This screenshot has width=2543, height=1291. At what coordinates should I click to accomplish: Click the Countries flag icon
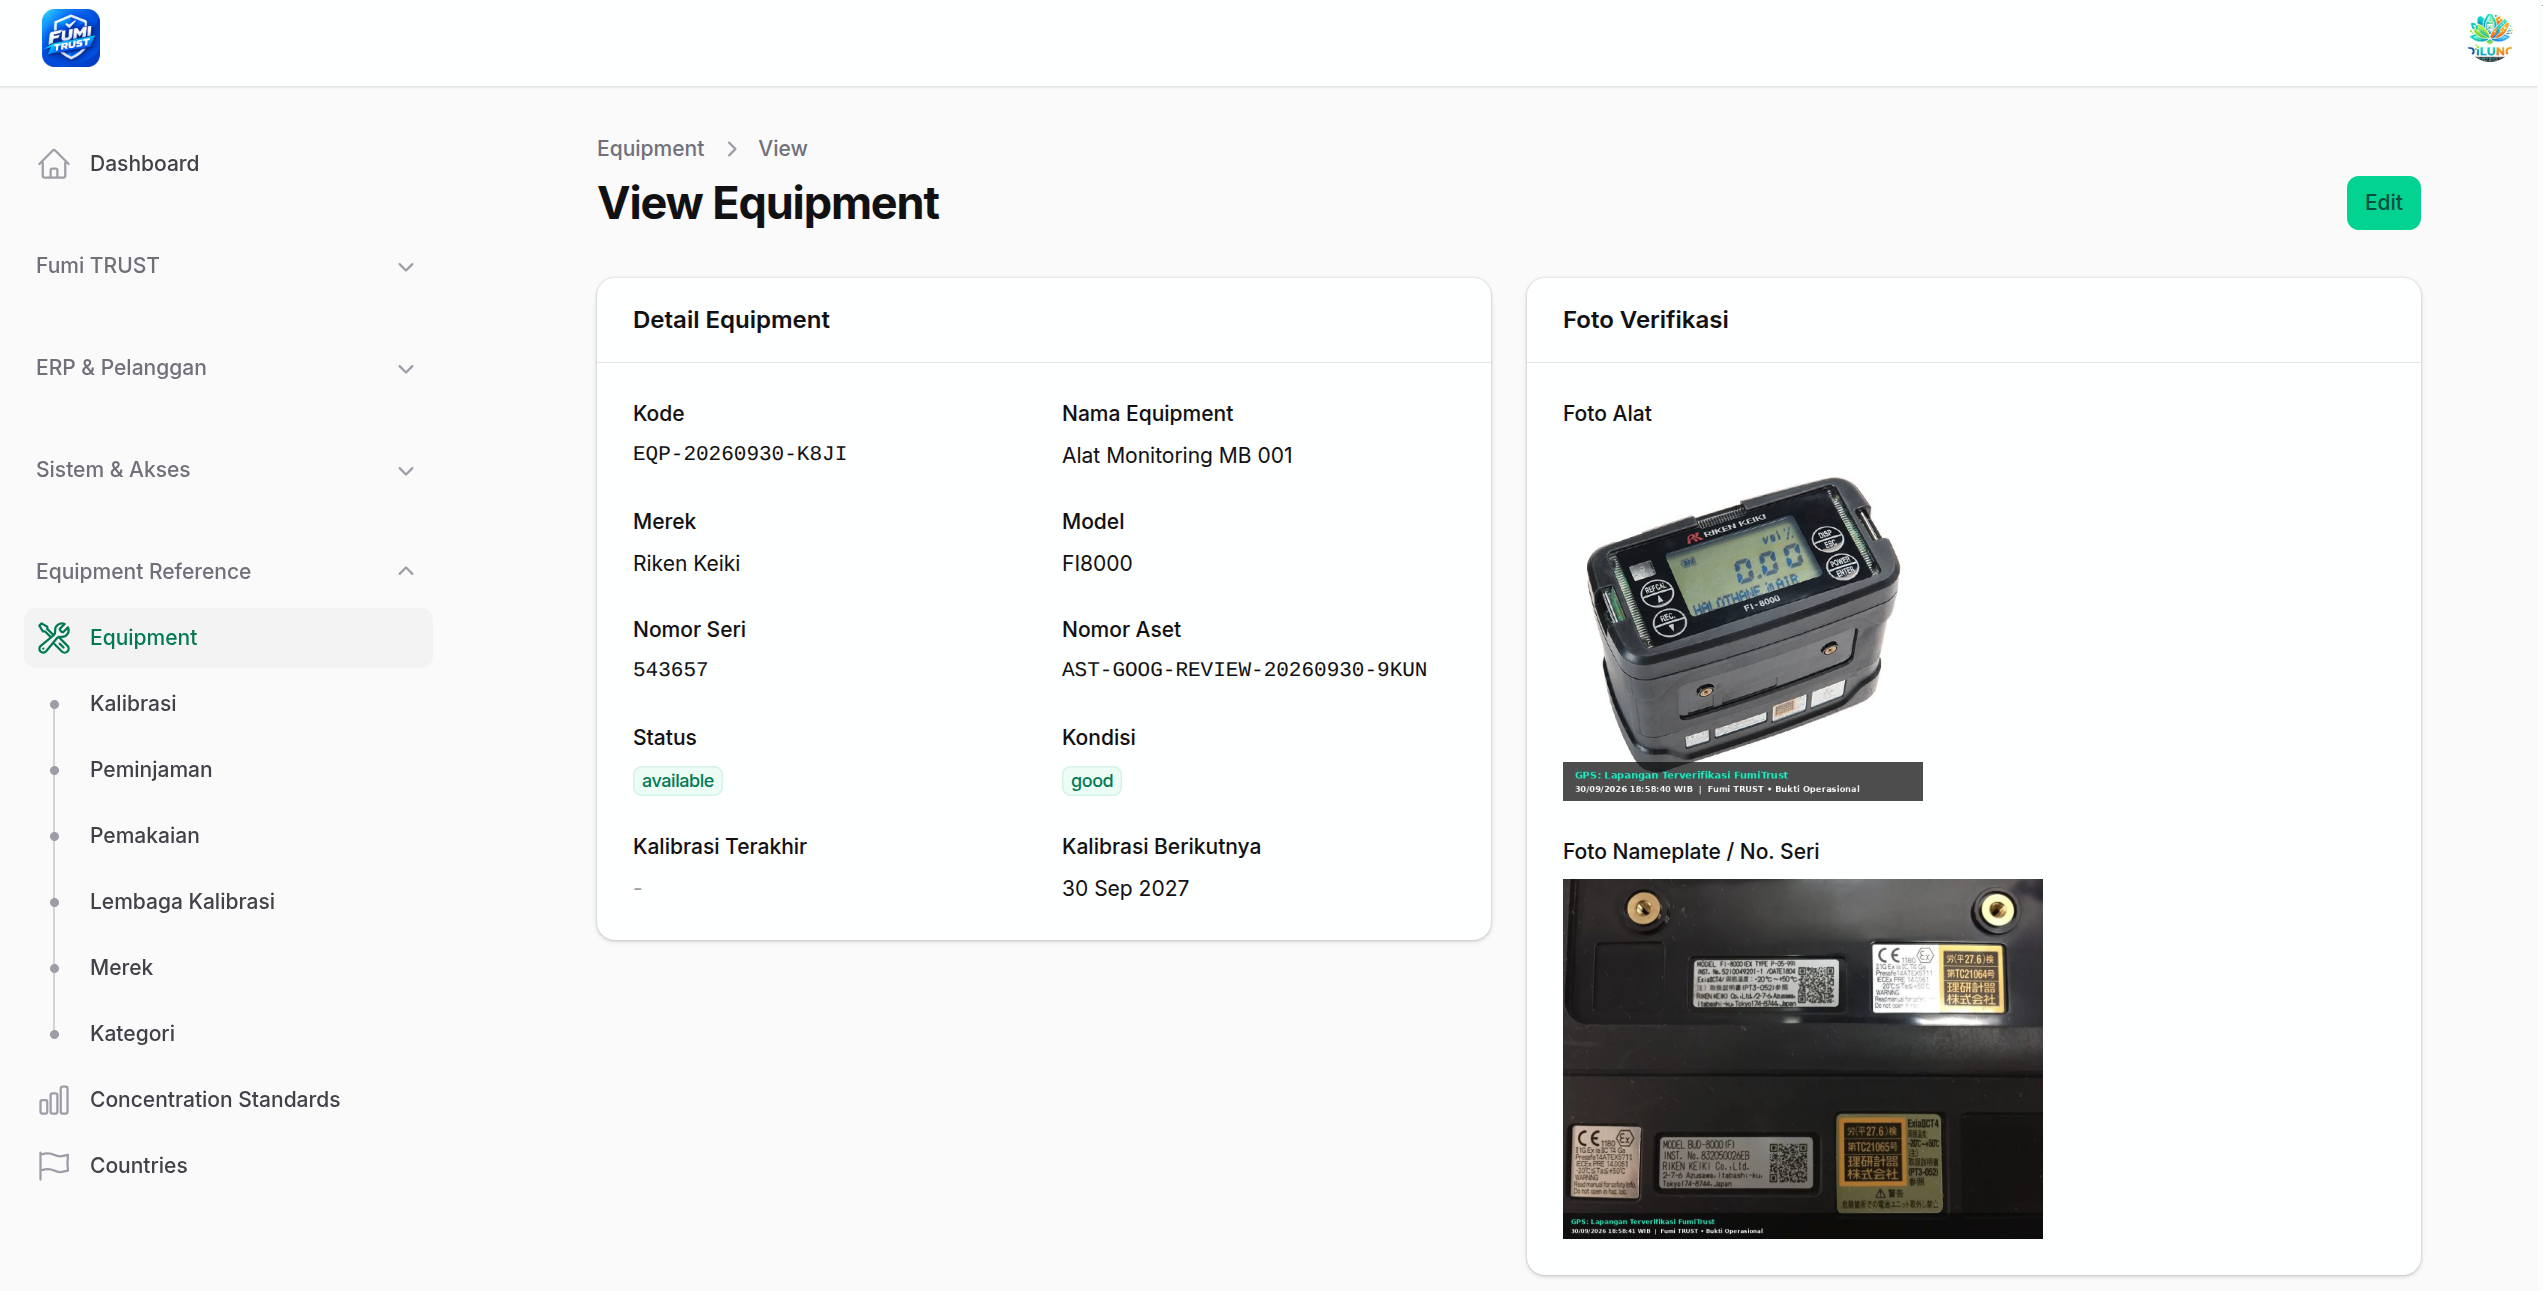[x=54, y=1166]
